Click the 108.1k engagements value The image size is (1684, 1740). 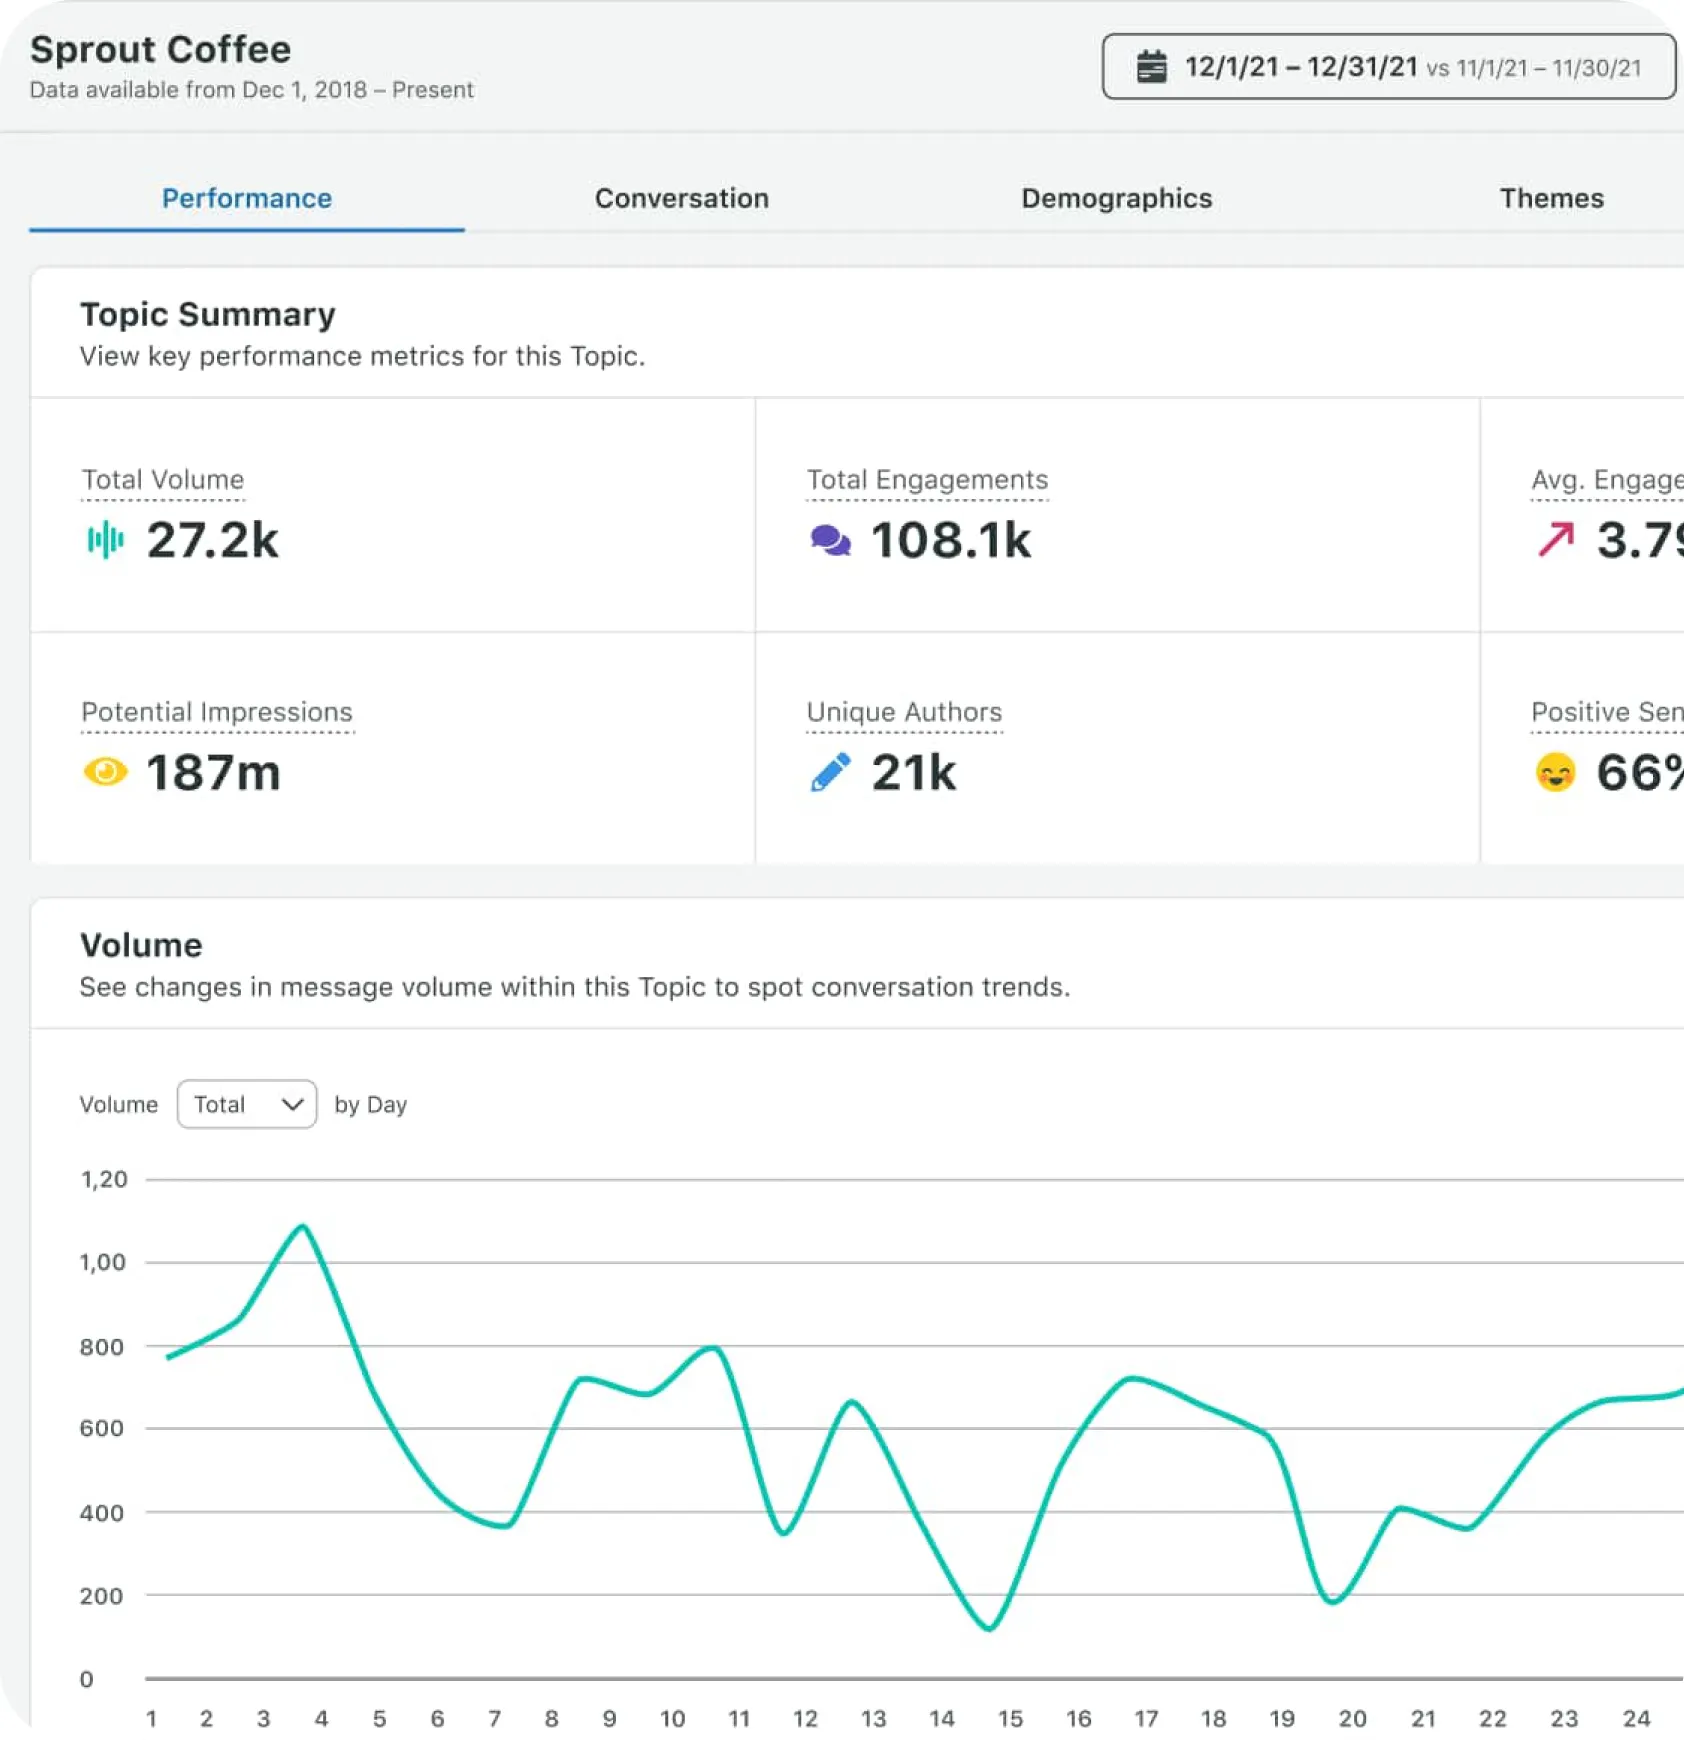(950, 541)
